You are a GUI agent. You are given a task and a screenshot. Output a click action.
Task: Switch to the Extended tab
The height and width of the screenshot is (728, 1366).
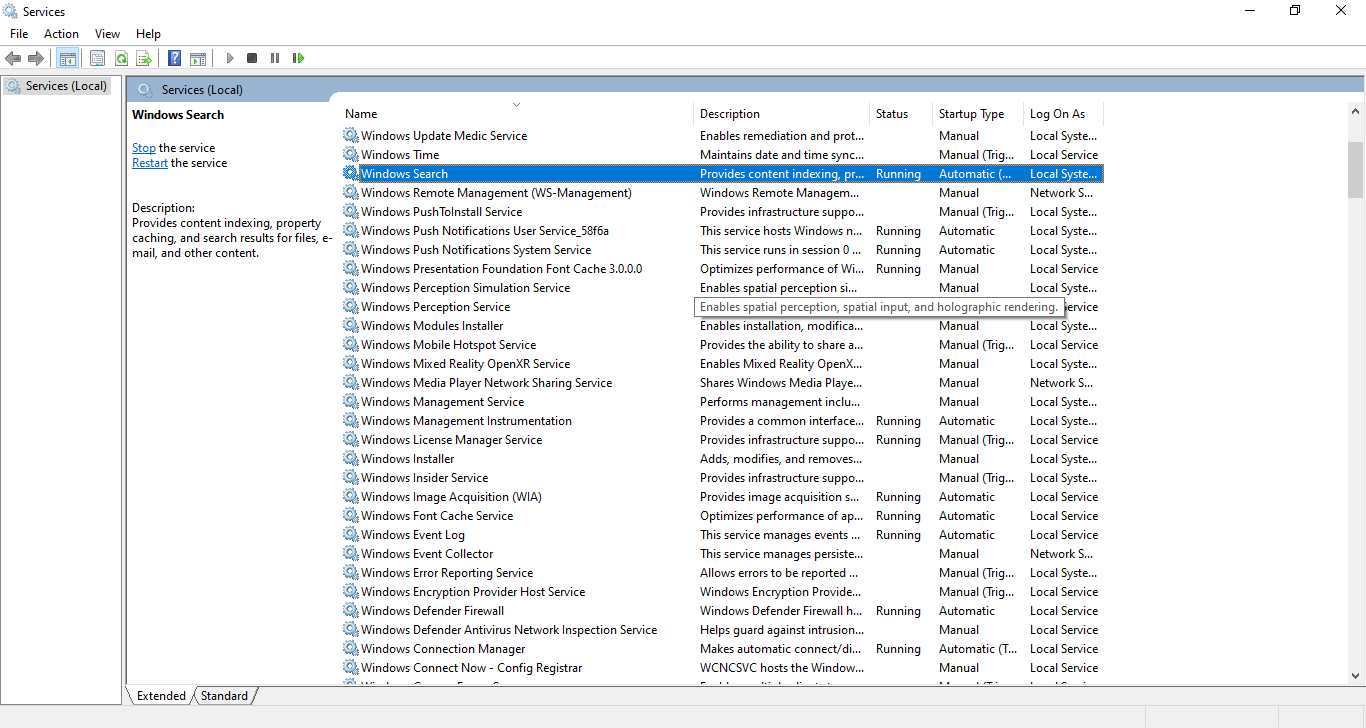pyautogui.click(x=161, y=696)
